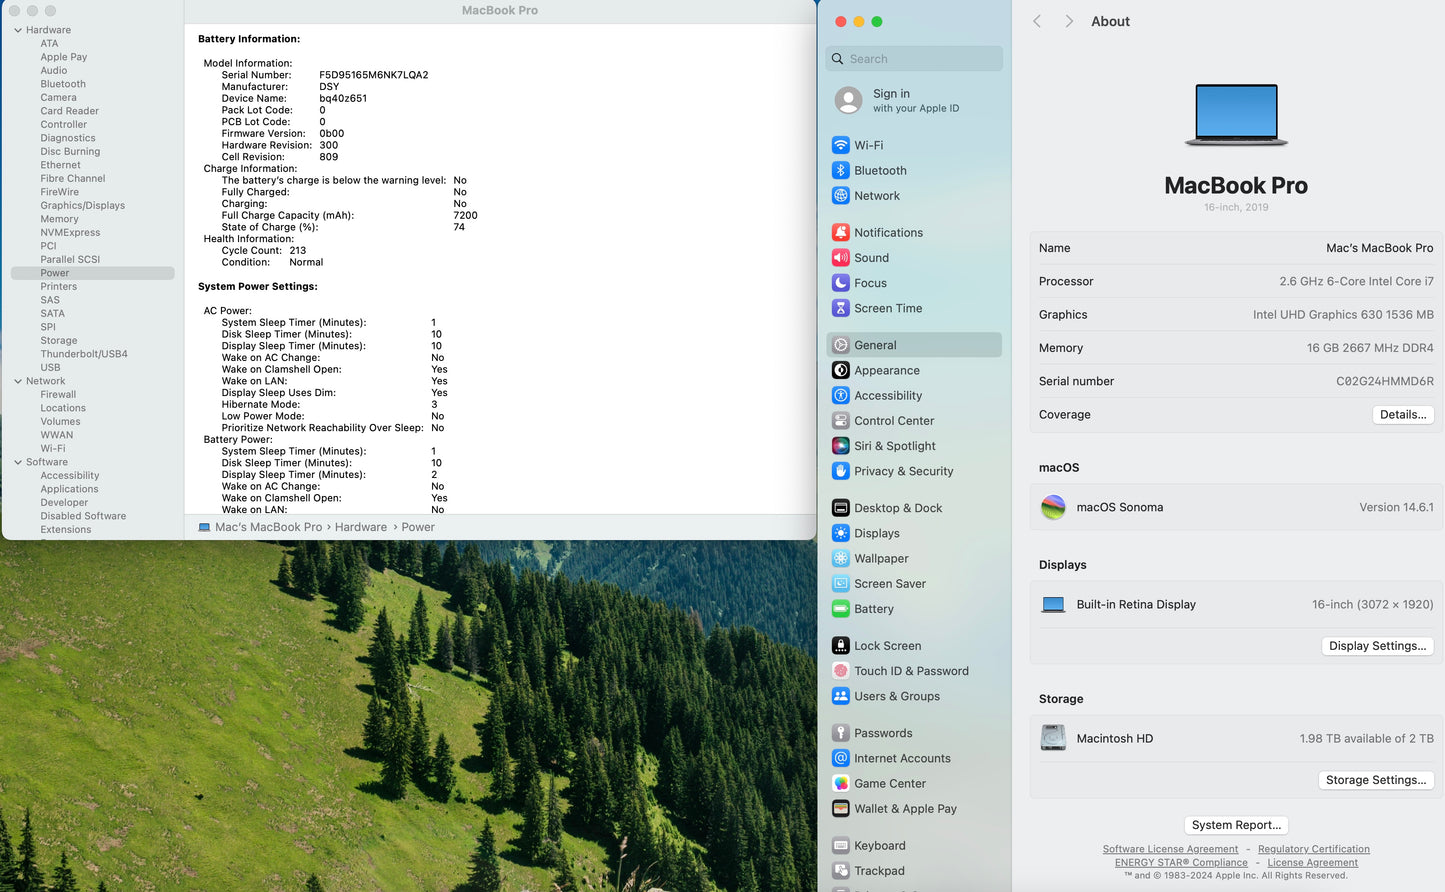The height and width of the screenshot is (892, 1445).
Task: Open Notifications via its red bell icon
Action: click(x=841, y=232)
